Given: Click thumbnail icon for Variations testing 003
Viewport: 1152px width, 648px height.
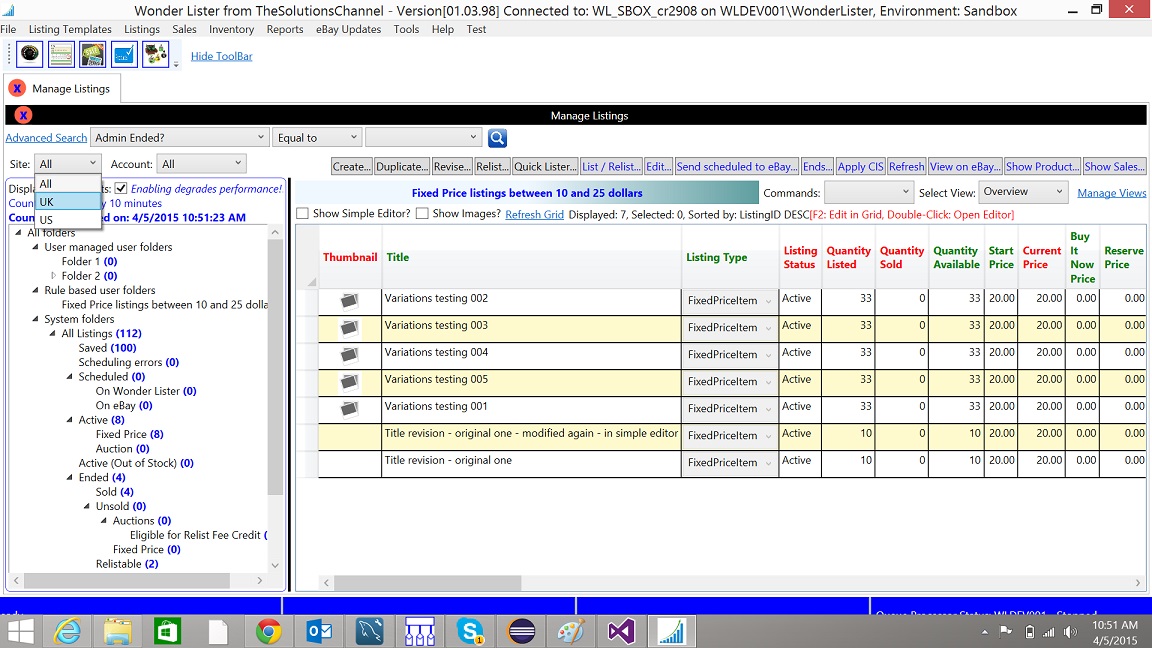Looking at the screenshot, I should point(349,327).
